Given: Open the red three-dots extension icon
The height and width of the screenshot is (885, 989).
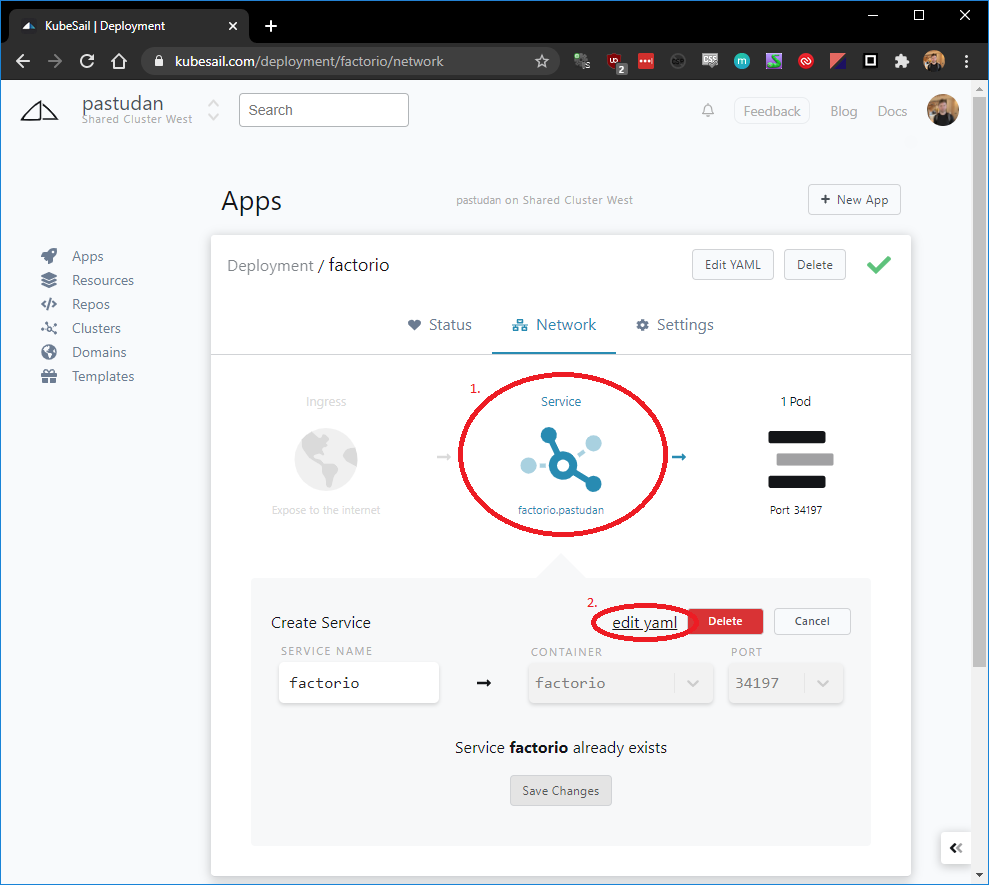Looking at the screenshot, I should pyautogui.click(x=646, y=61).
